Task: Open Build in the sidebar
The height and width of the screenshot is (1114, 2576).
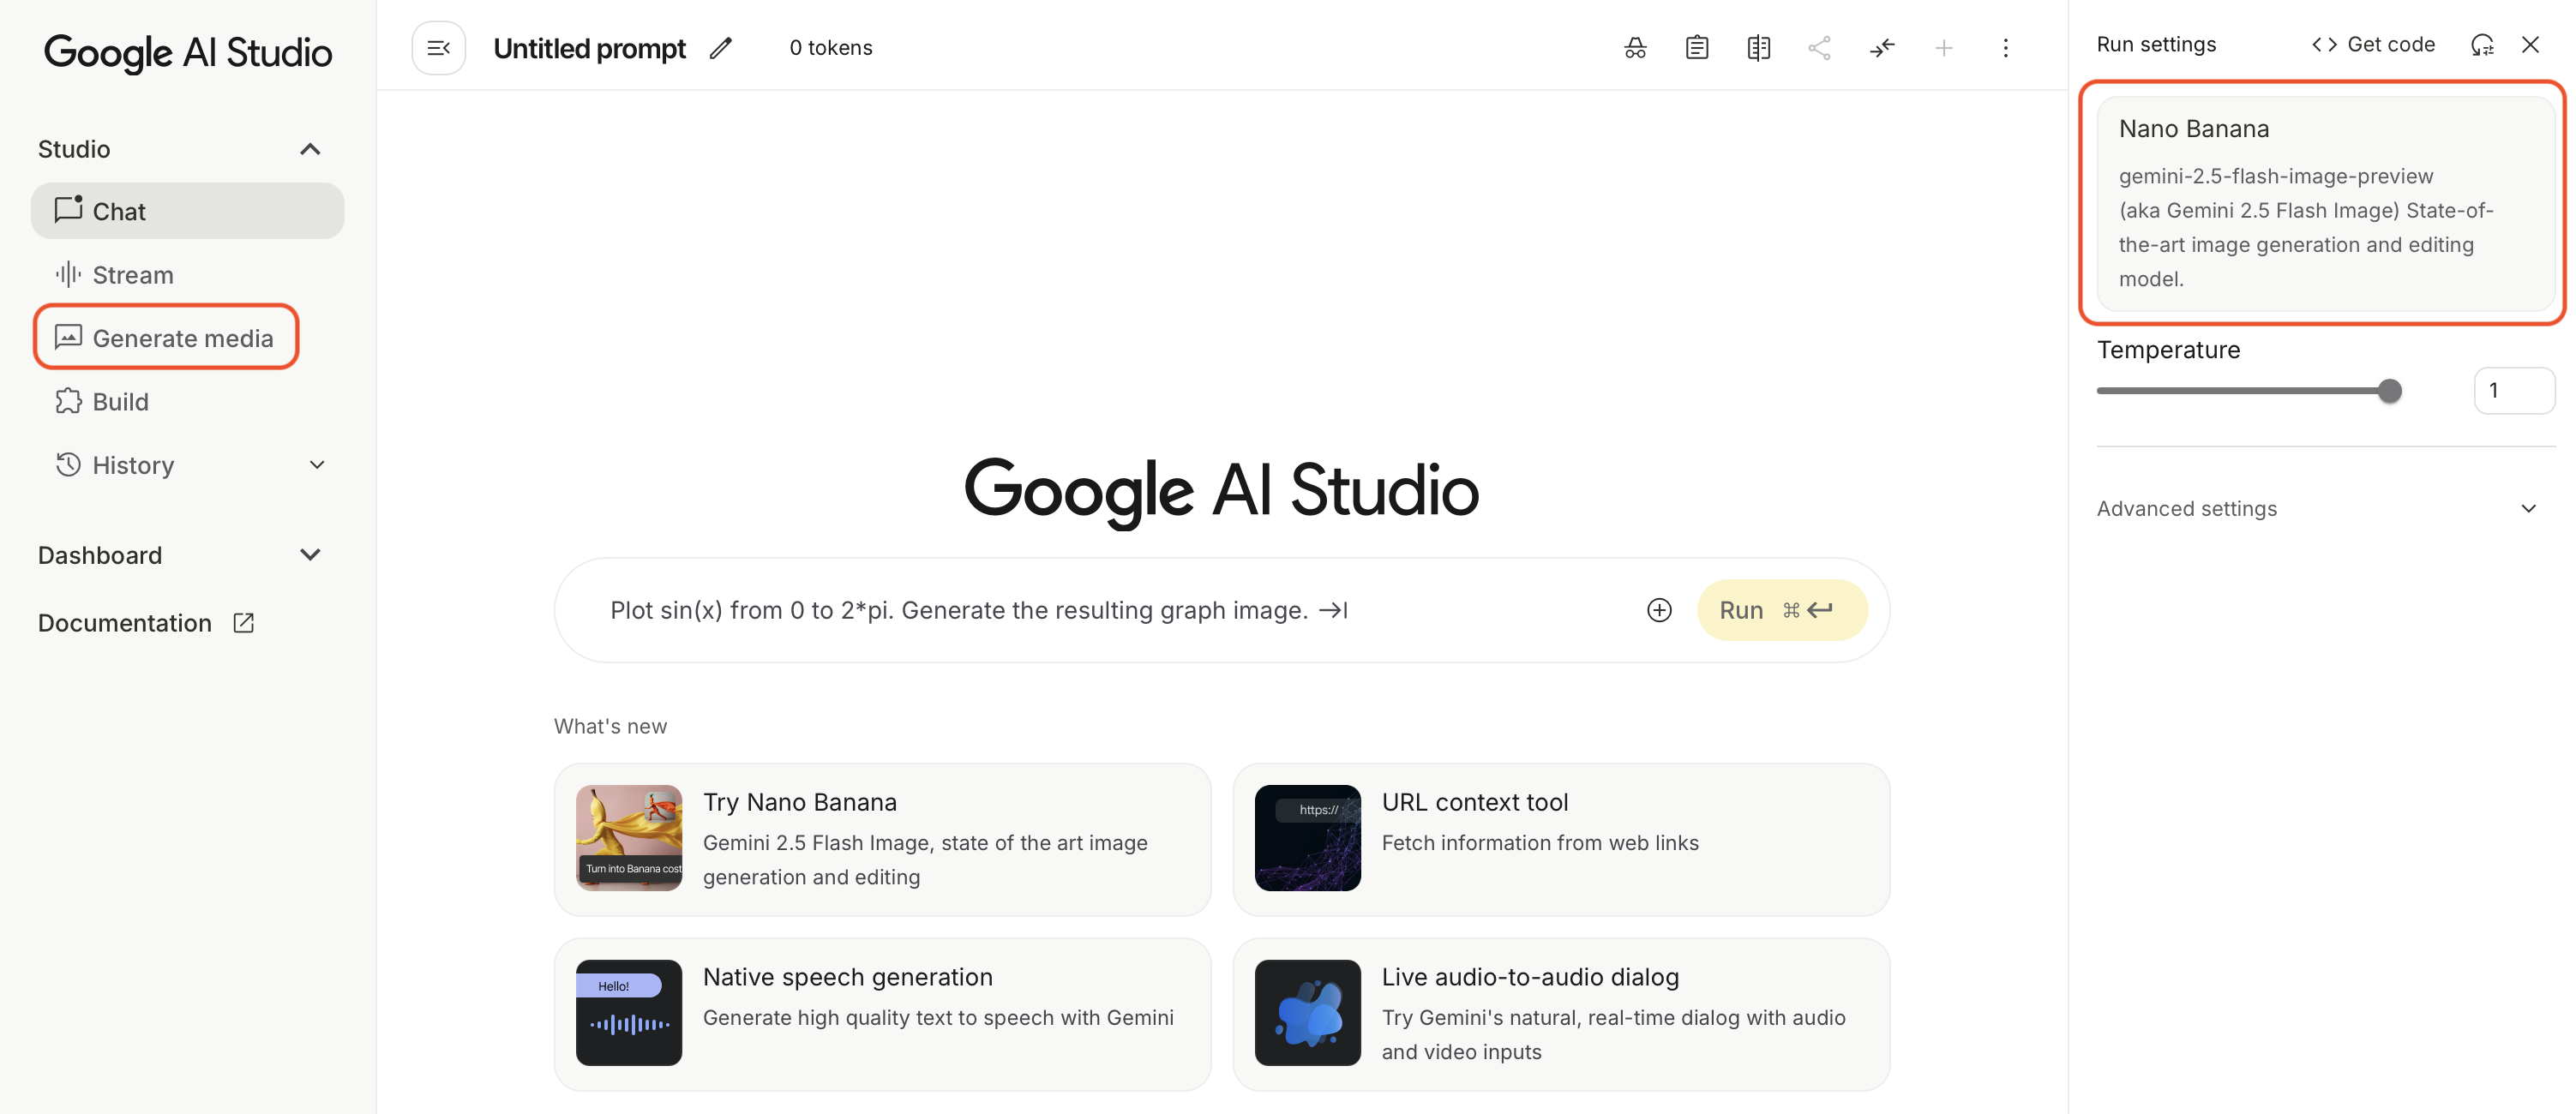Action: (x=187, y=402)
